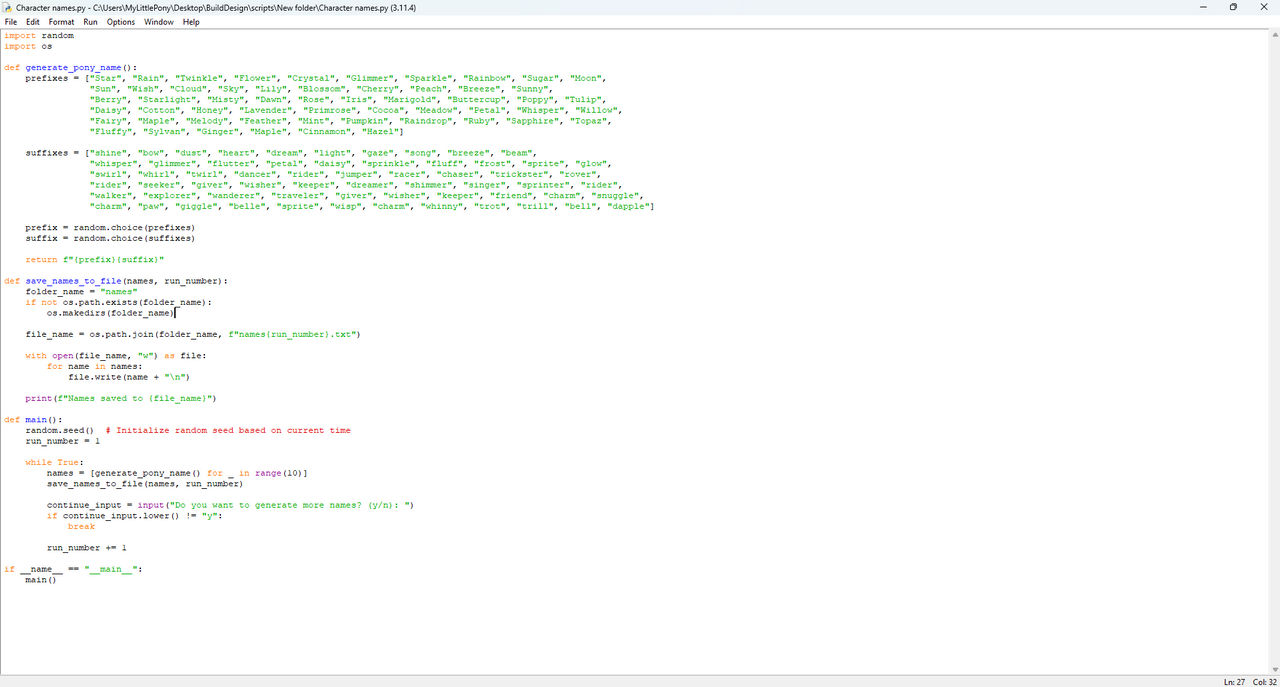1280x687 pixels.
Task: Click the "Twinkle" prefix string
Action: click(199, 78)
